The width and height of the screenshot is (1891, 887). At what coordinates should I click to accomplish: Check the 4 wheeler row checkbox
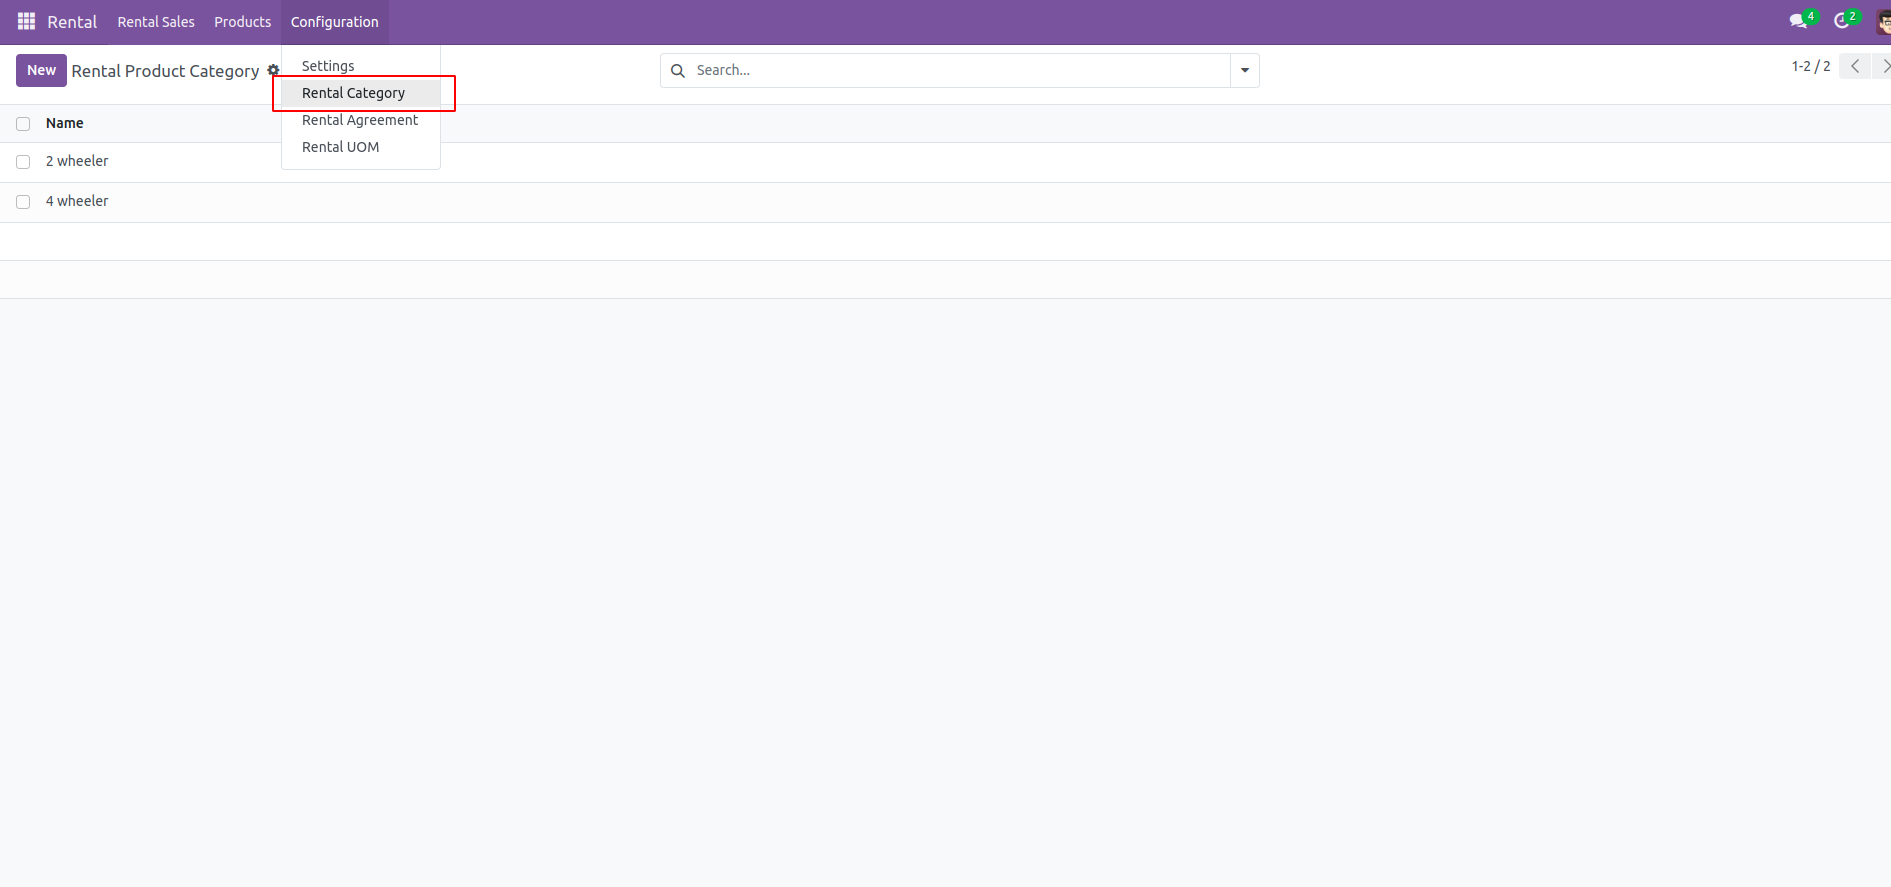[x=23, y=202]
